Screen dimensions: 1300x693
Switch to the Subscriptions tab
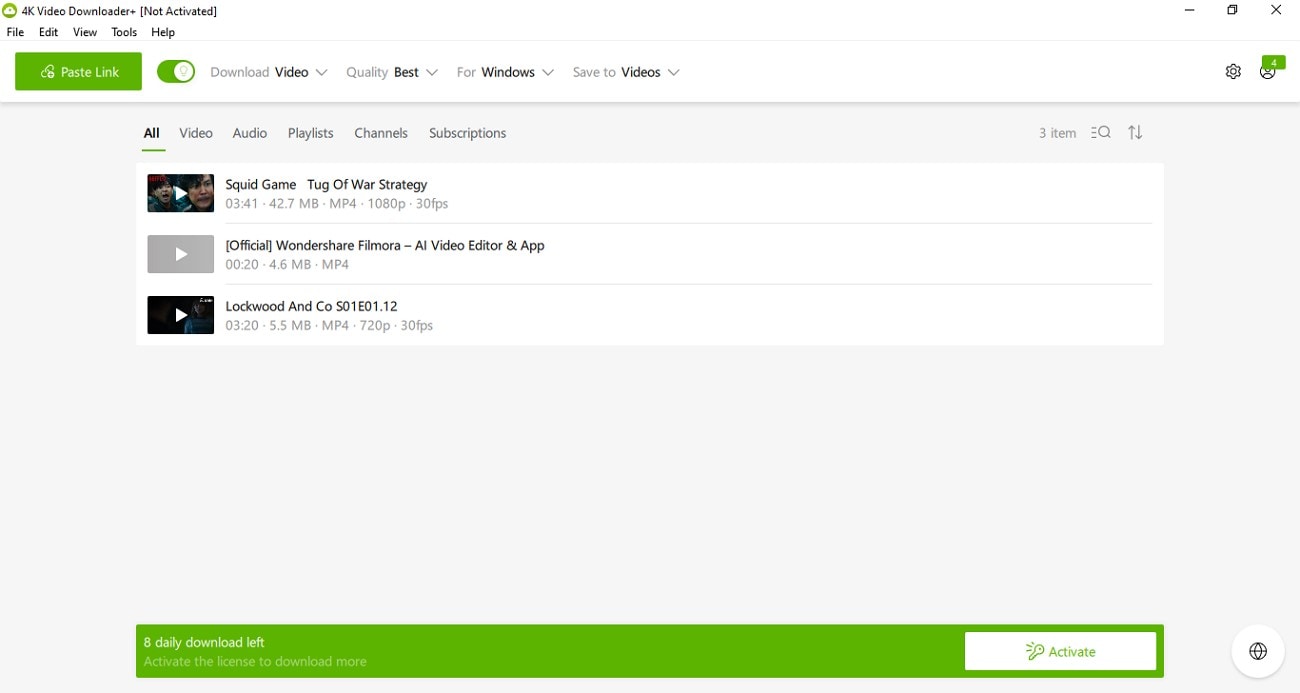[468, 133]
